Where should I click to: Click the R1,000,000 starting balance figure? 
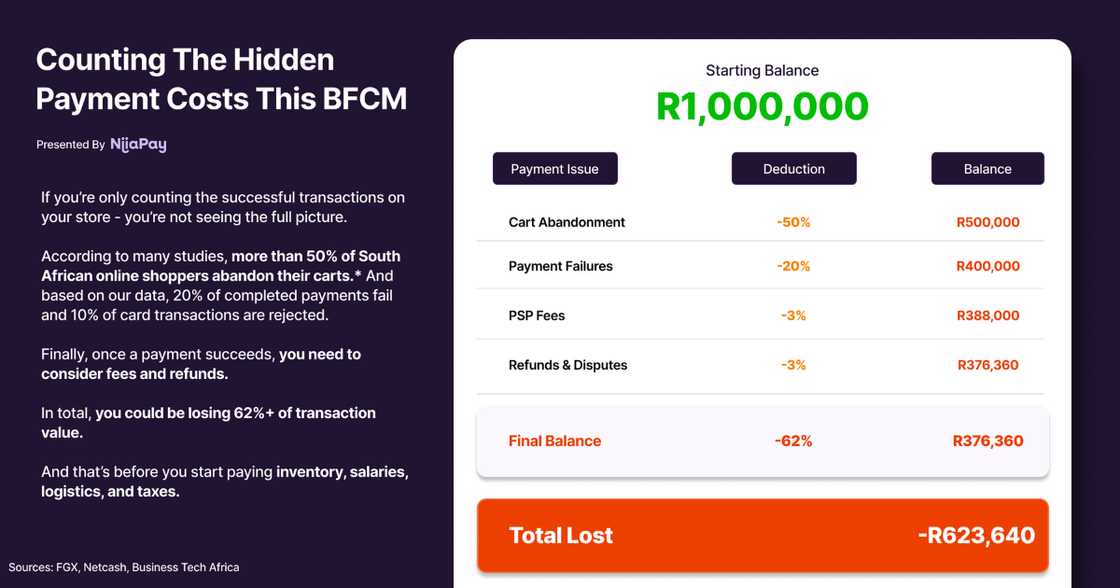[x=762, y=105]
